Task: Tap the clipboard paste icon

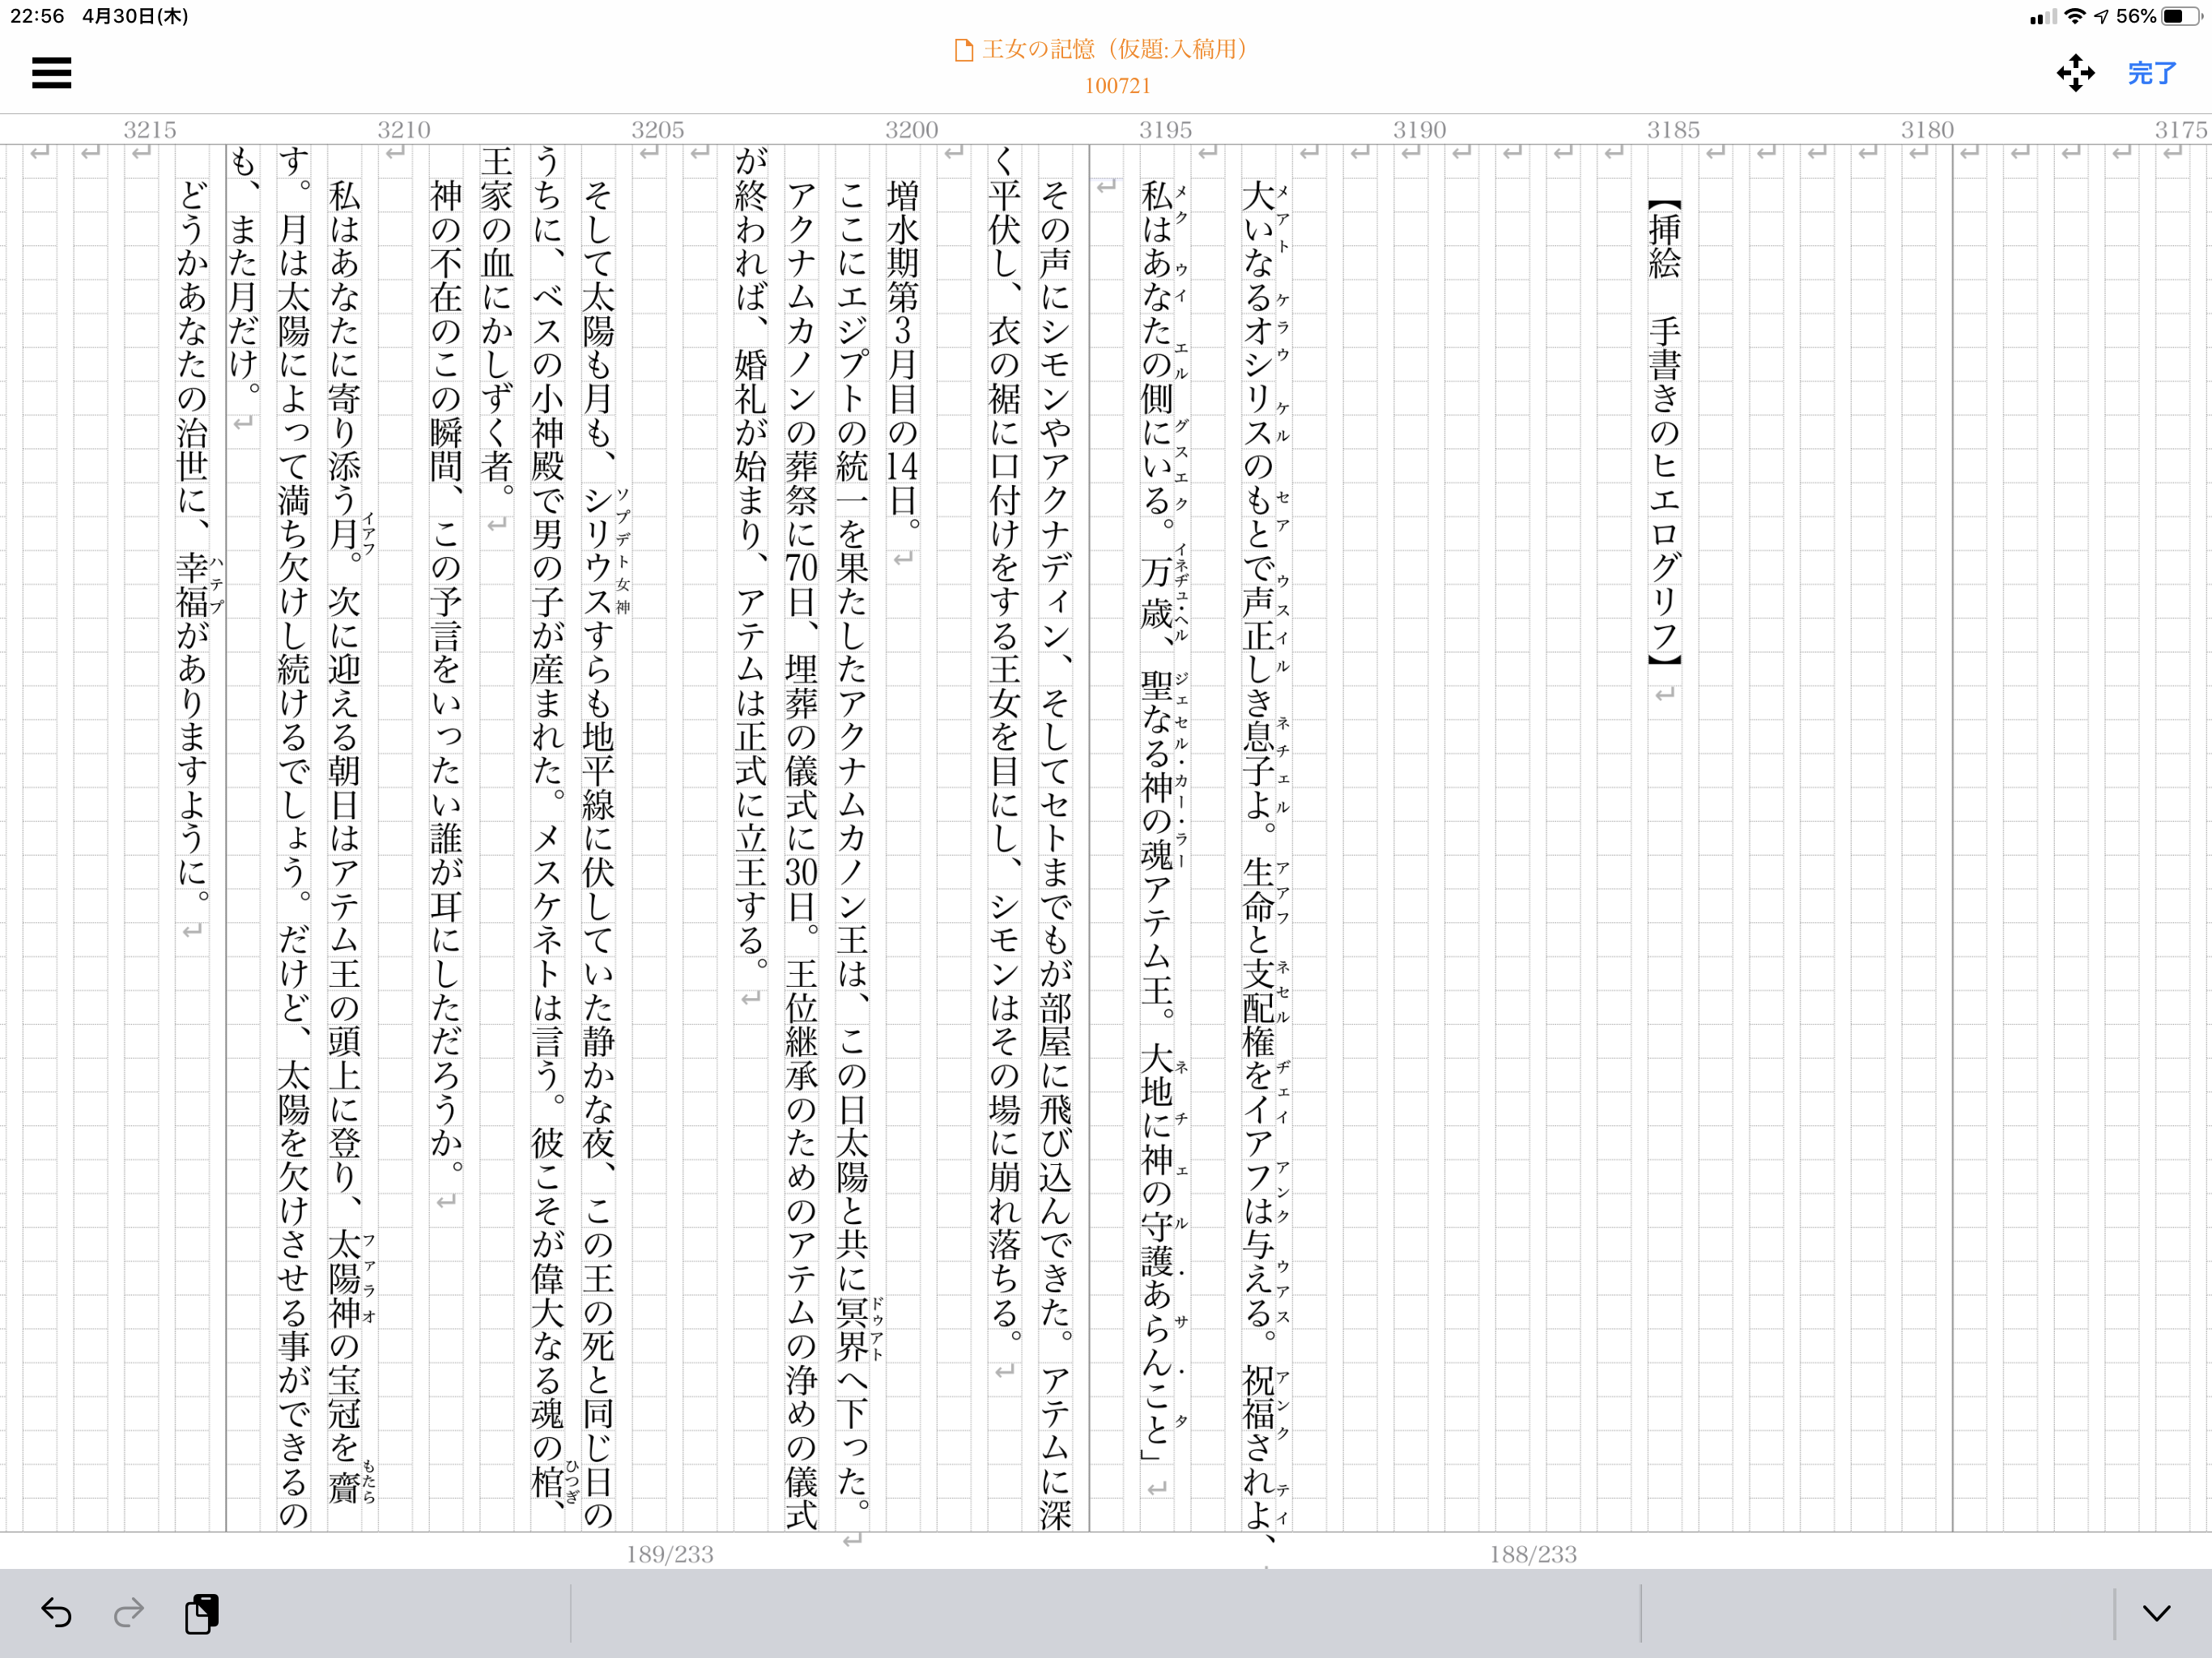Action: click(x=201, y=1612)
